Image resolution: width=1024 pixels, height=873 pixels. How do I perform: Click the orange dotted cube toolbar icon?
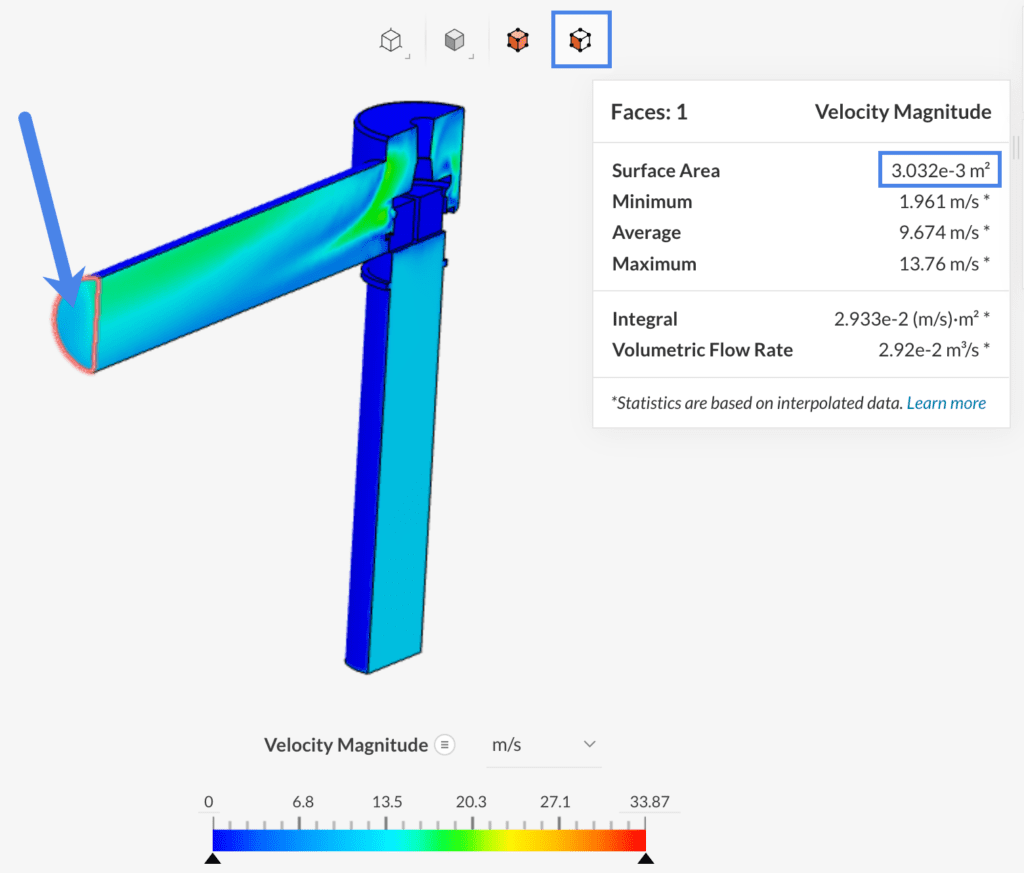517,39
